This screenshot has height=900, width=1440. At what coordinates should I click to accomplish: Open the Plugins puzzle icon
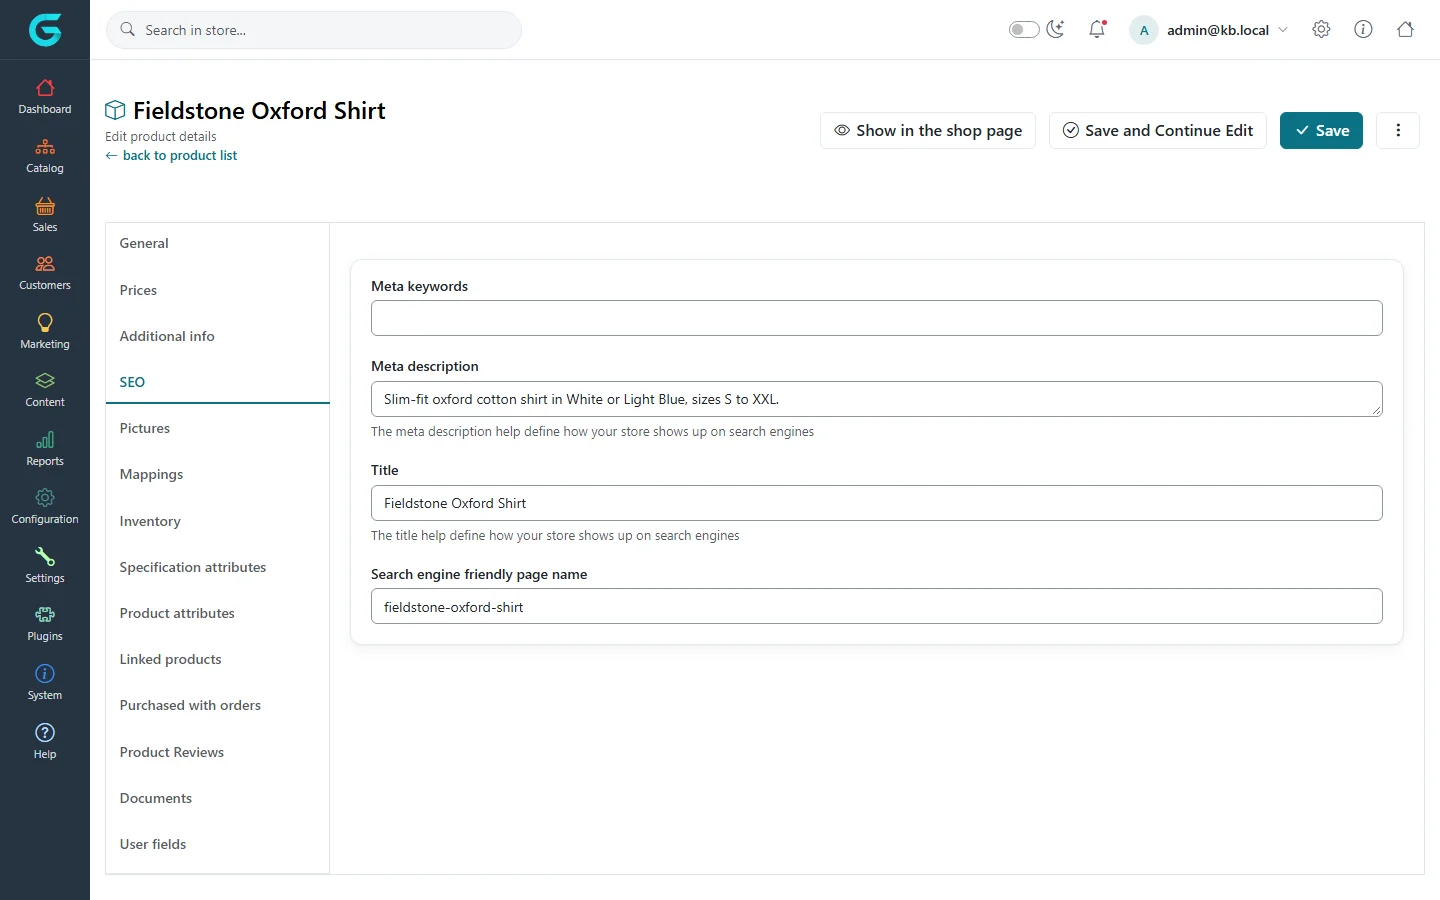point(45,615)
